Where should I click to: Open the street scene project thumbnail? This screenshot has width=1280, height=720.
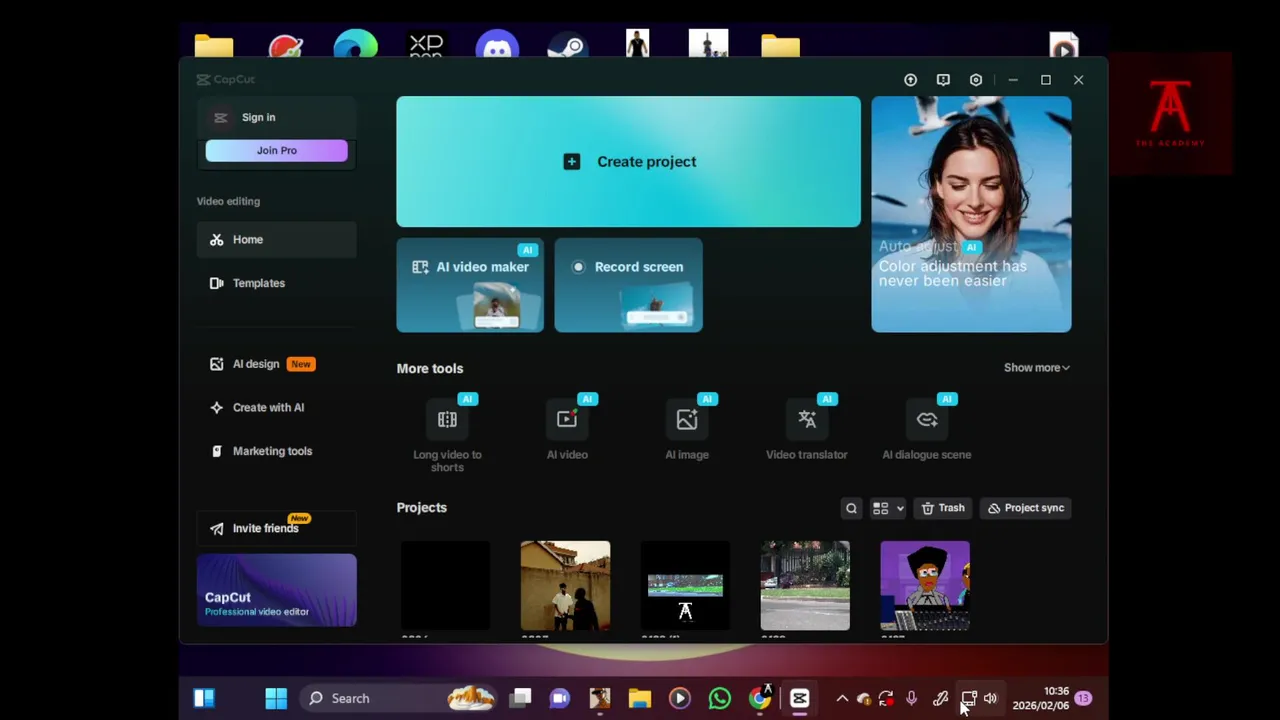[805, 586]
